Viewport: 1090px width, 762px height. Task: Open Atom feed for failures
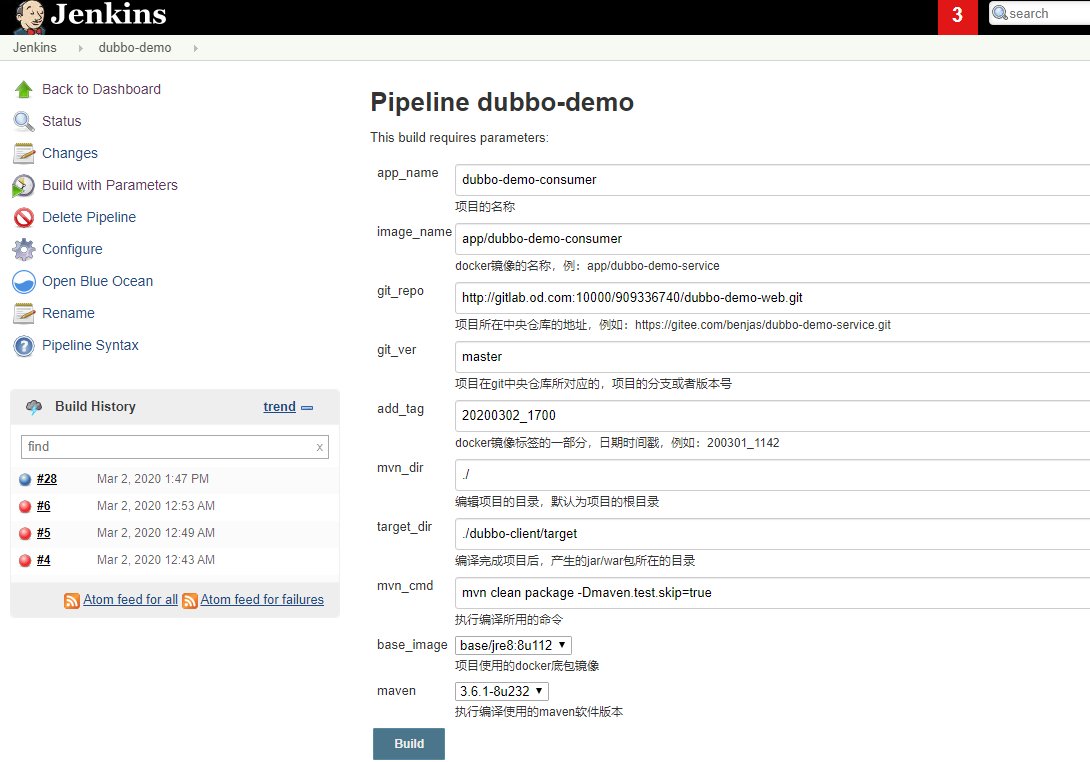(x=262, y=600)
